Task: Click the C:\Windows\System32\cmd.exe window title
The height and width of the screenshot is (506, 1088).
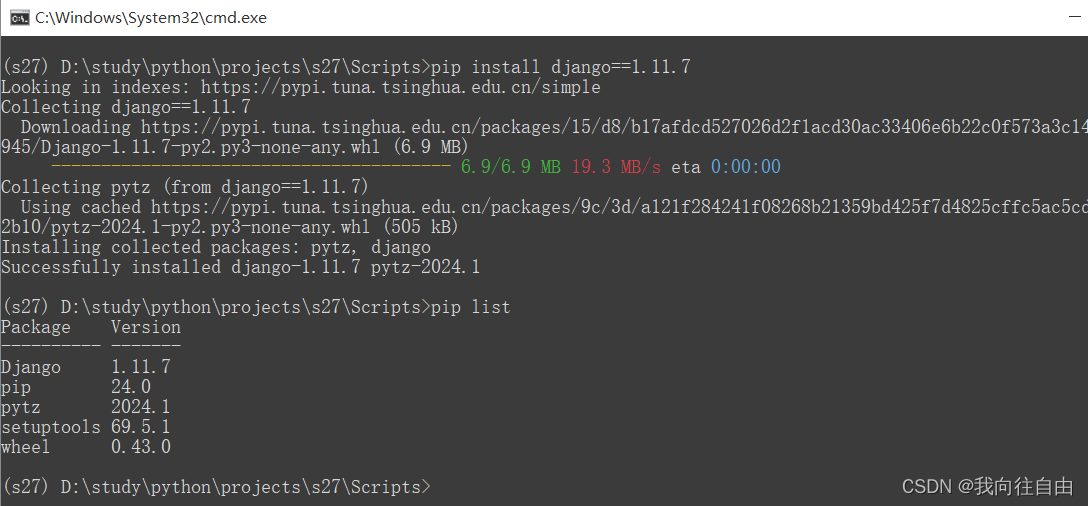Action: [x=151, y=17]
